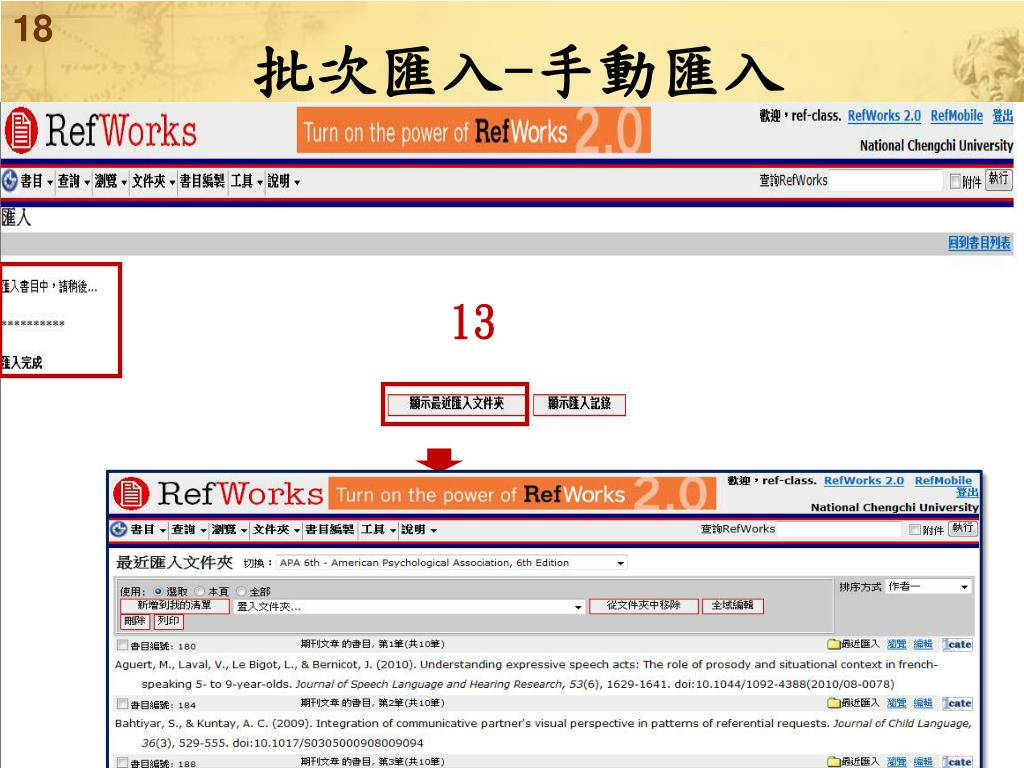This screenshot has width=1024, height=768.
Task: Check the box for 書目編號 188
Action: point(121,762)
